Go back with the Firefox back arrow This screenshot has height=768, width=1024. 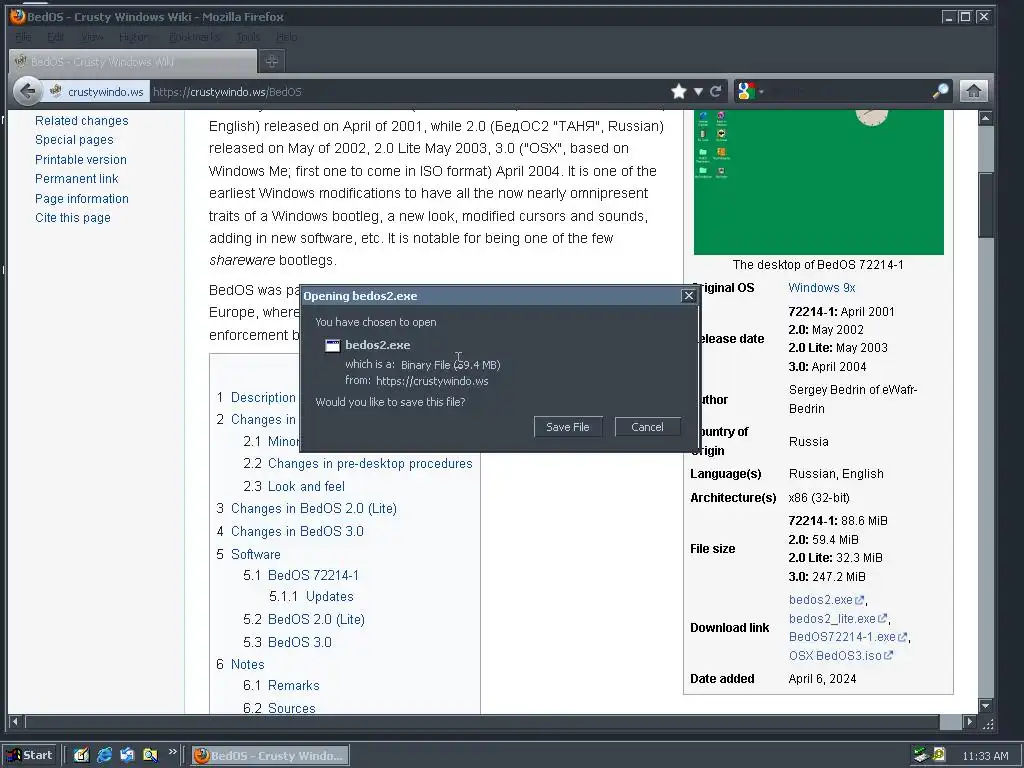[x=27, y=91]
